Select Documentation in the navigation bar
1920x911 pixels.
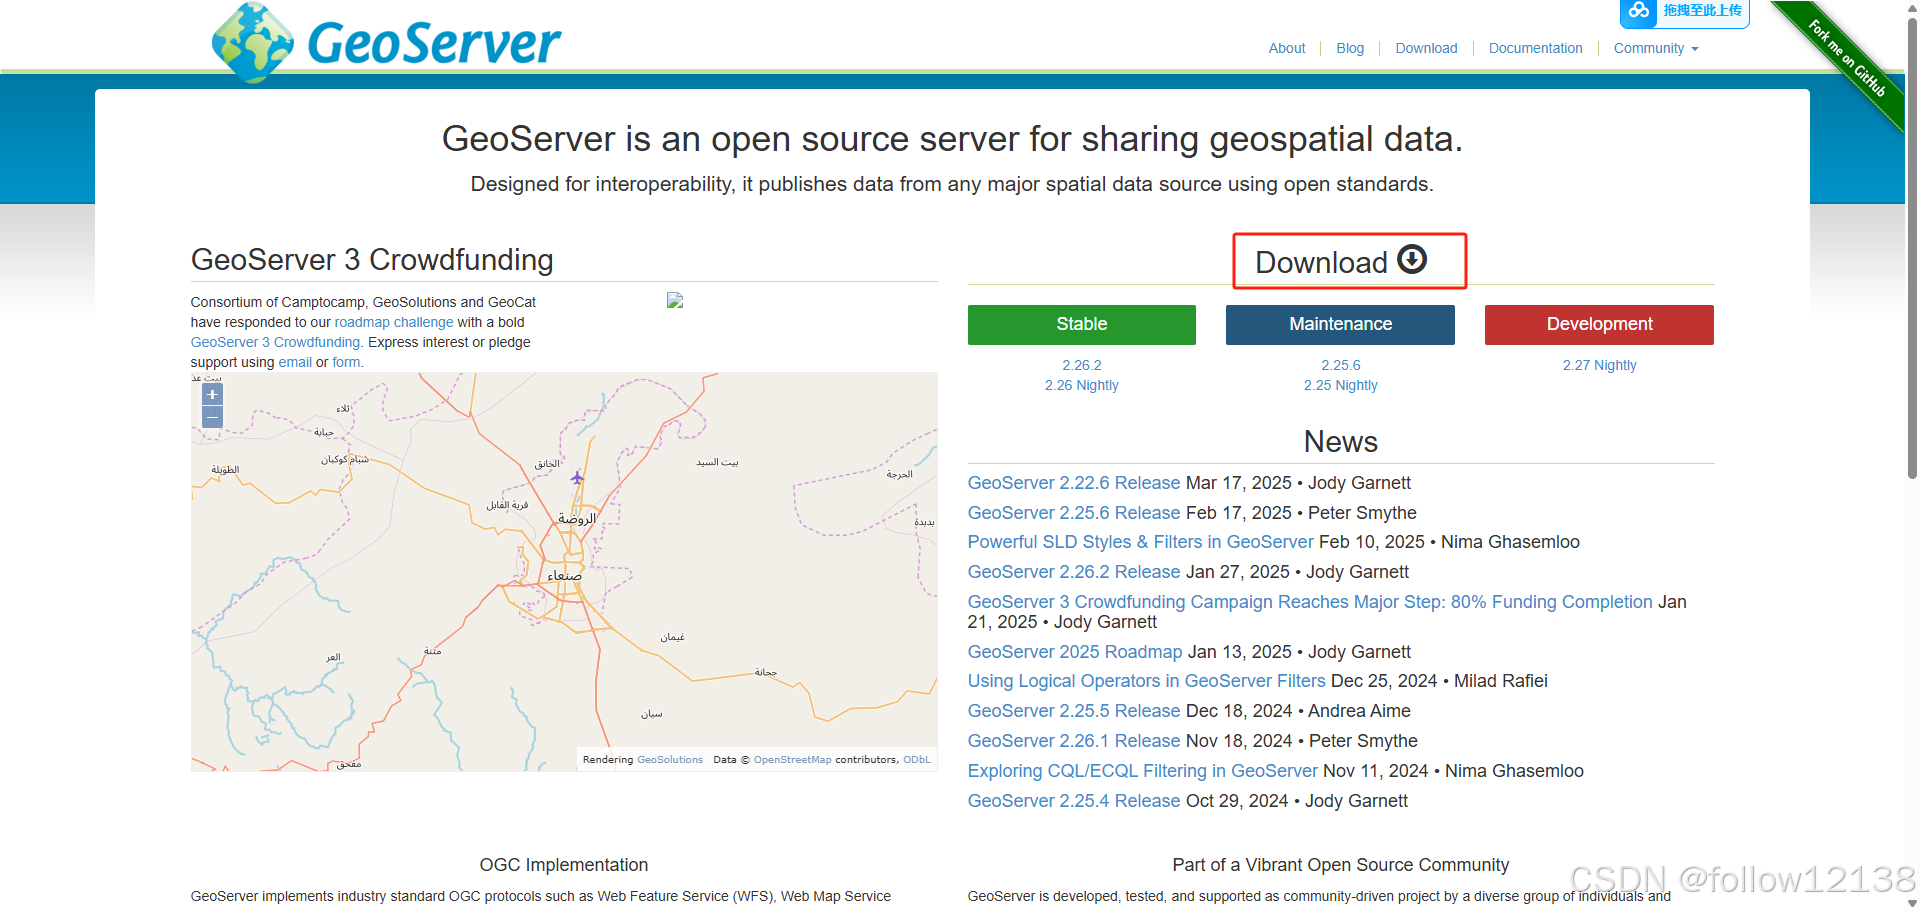click(x=1535, y=48)
